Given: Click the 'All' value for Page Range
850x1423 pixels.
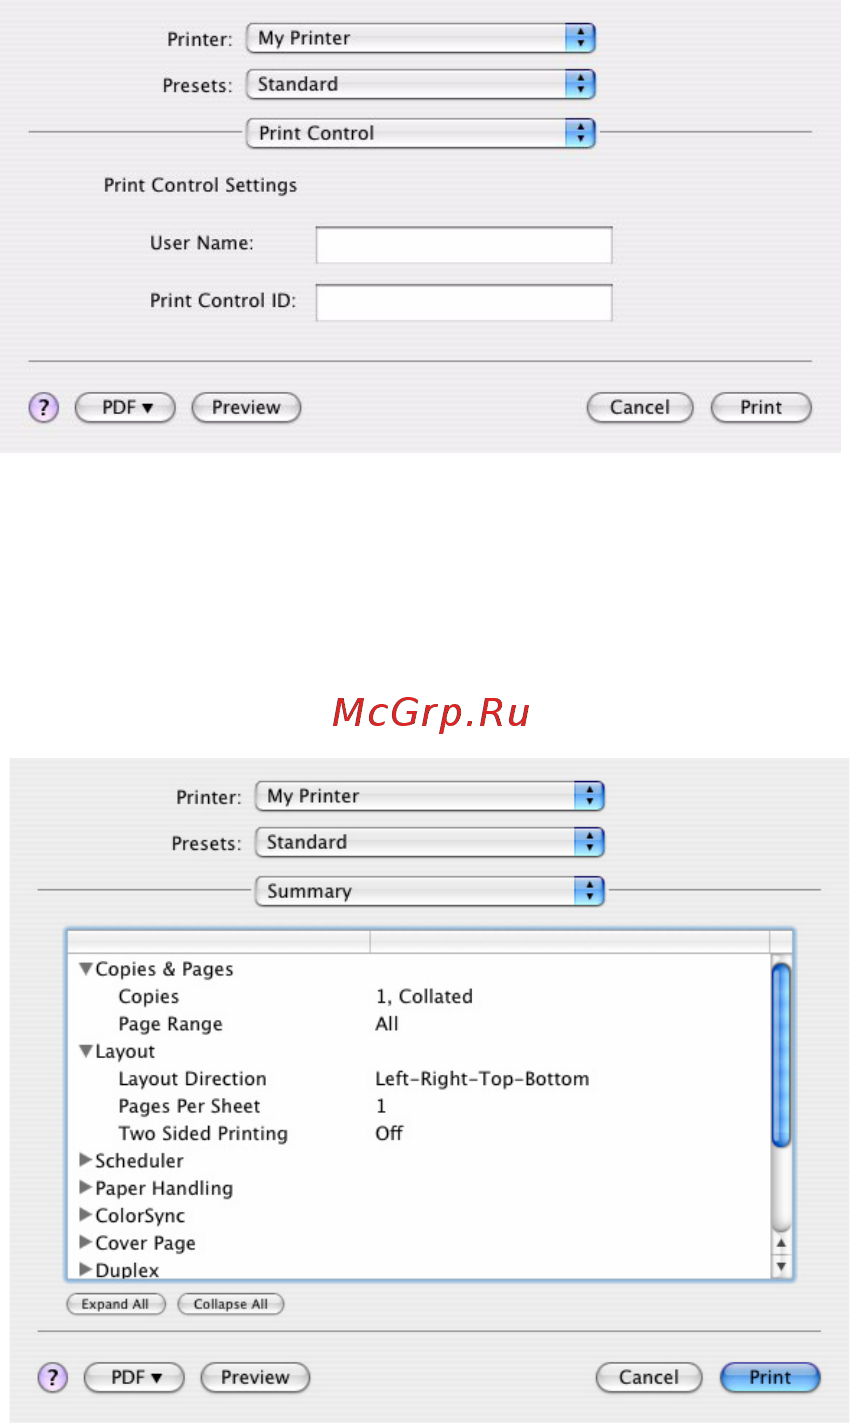Looking at the screenshot, I should (387, 1024).
